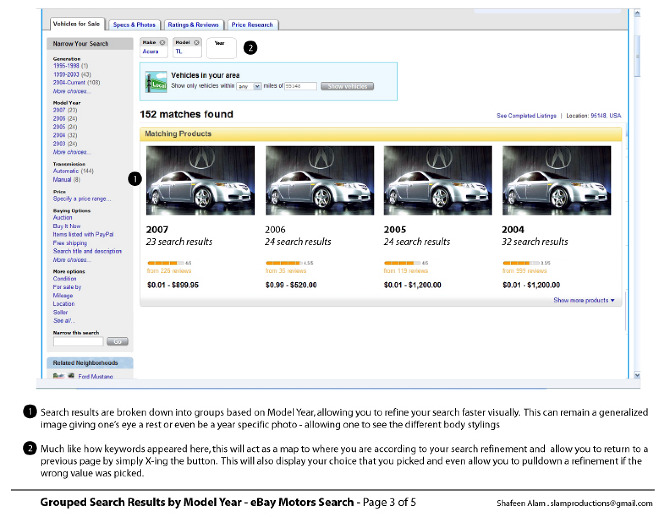Filter by Manual transmission

click(x=62, y=179)
